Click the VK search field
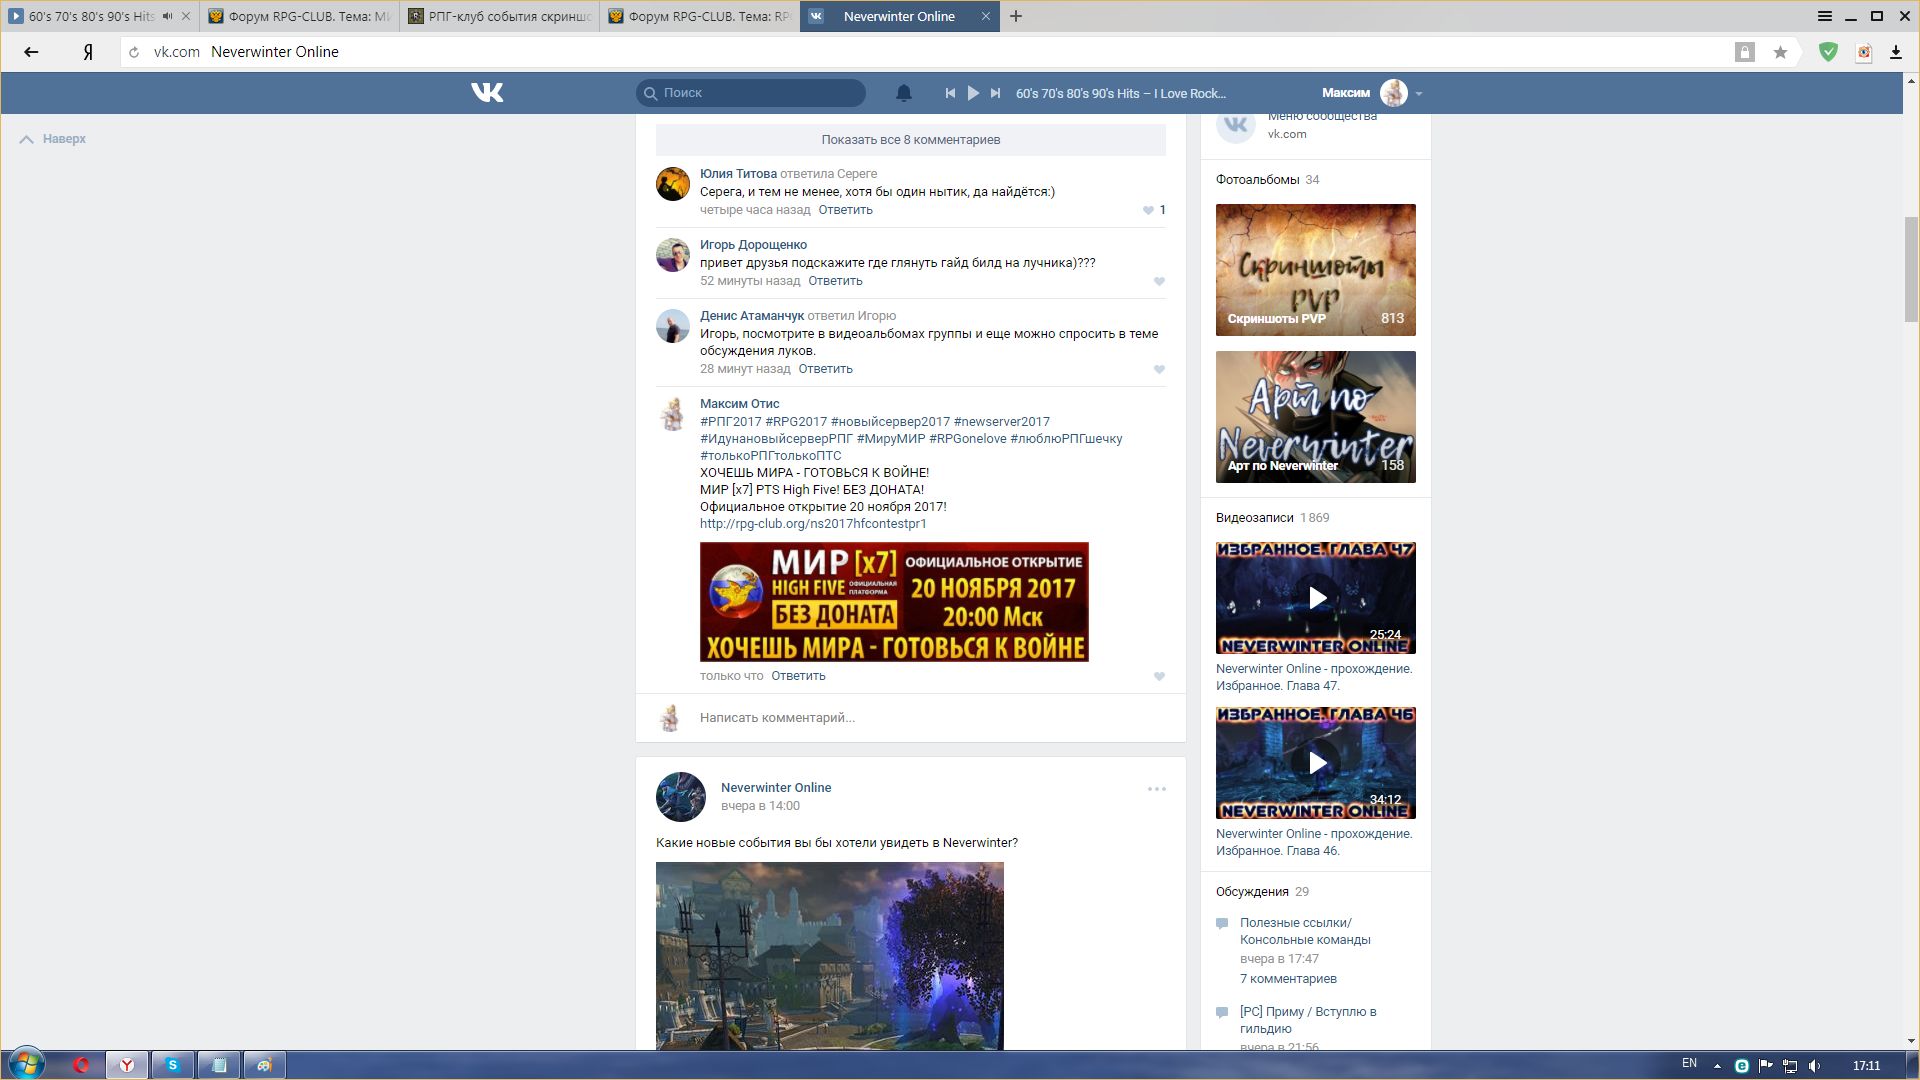The image size is (1920, 1080). (750, 93)
